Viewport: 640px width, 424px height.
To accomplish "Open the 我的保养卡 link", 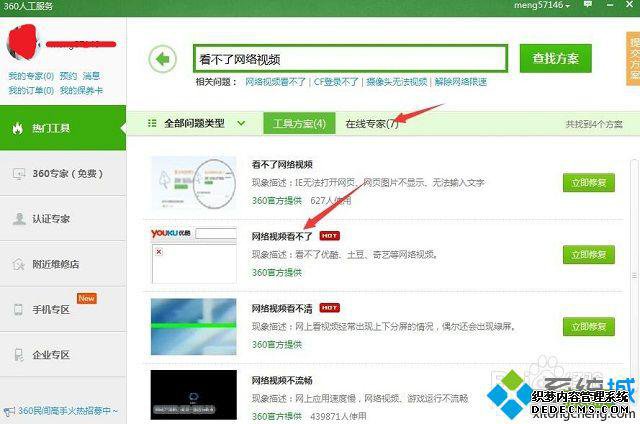I will [81, 90].
